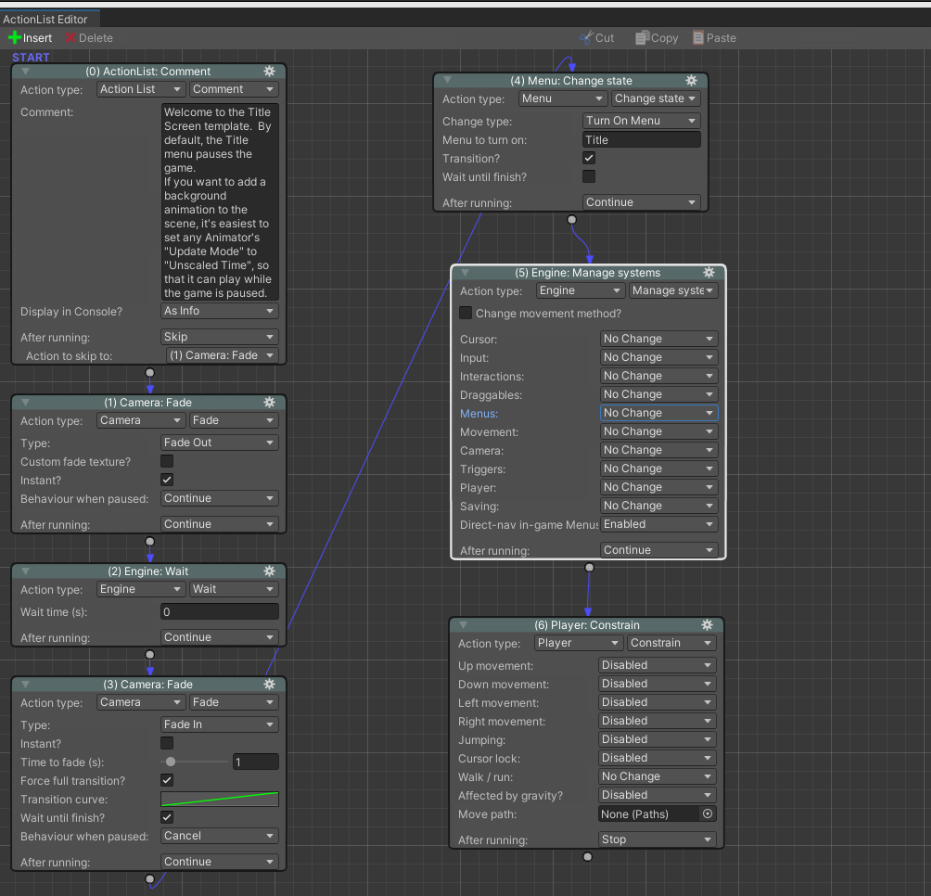
Task: Collapse the (0) ActionList: Comment node
Action: pos(26,71)
